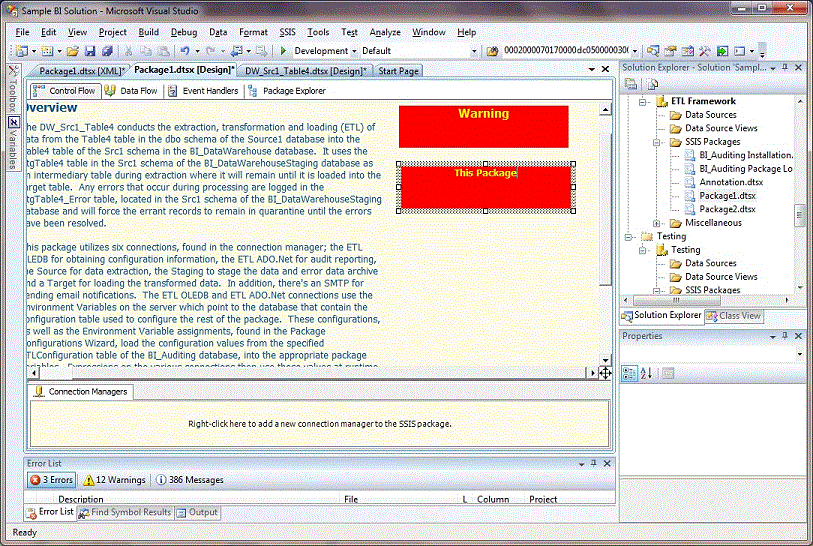813x546 pixels.
Task: Click the New Project toolbar icon
Action: 22,51
